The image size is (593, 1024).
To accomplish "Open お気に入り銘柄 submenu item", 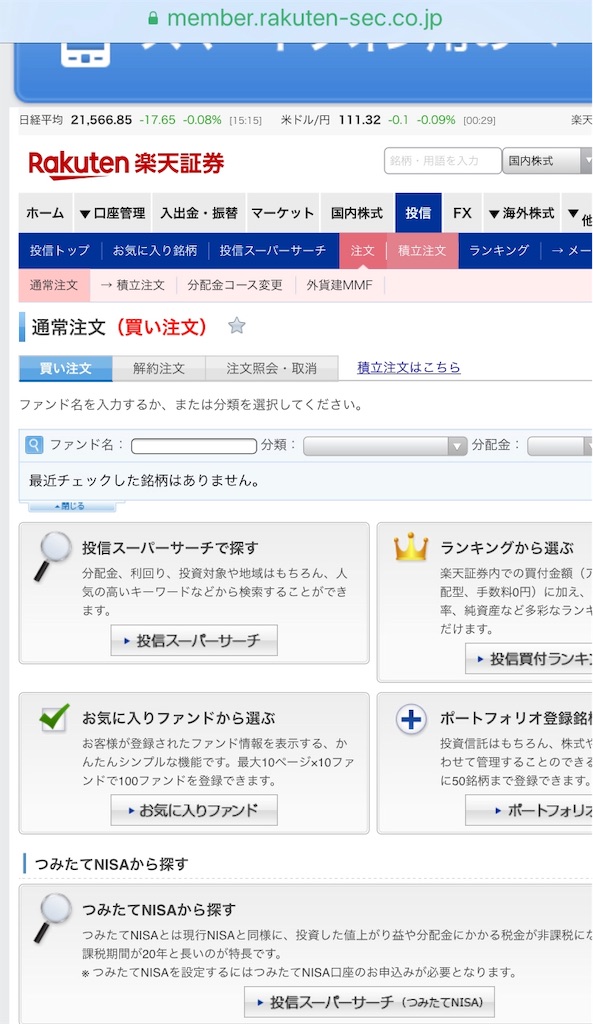I will point(155,251).
